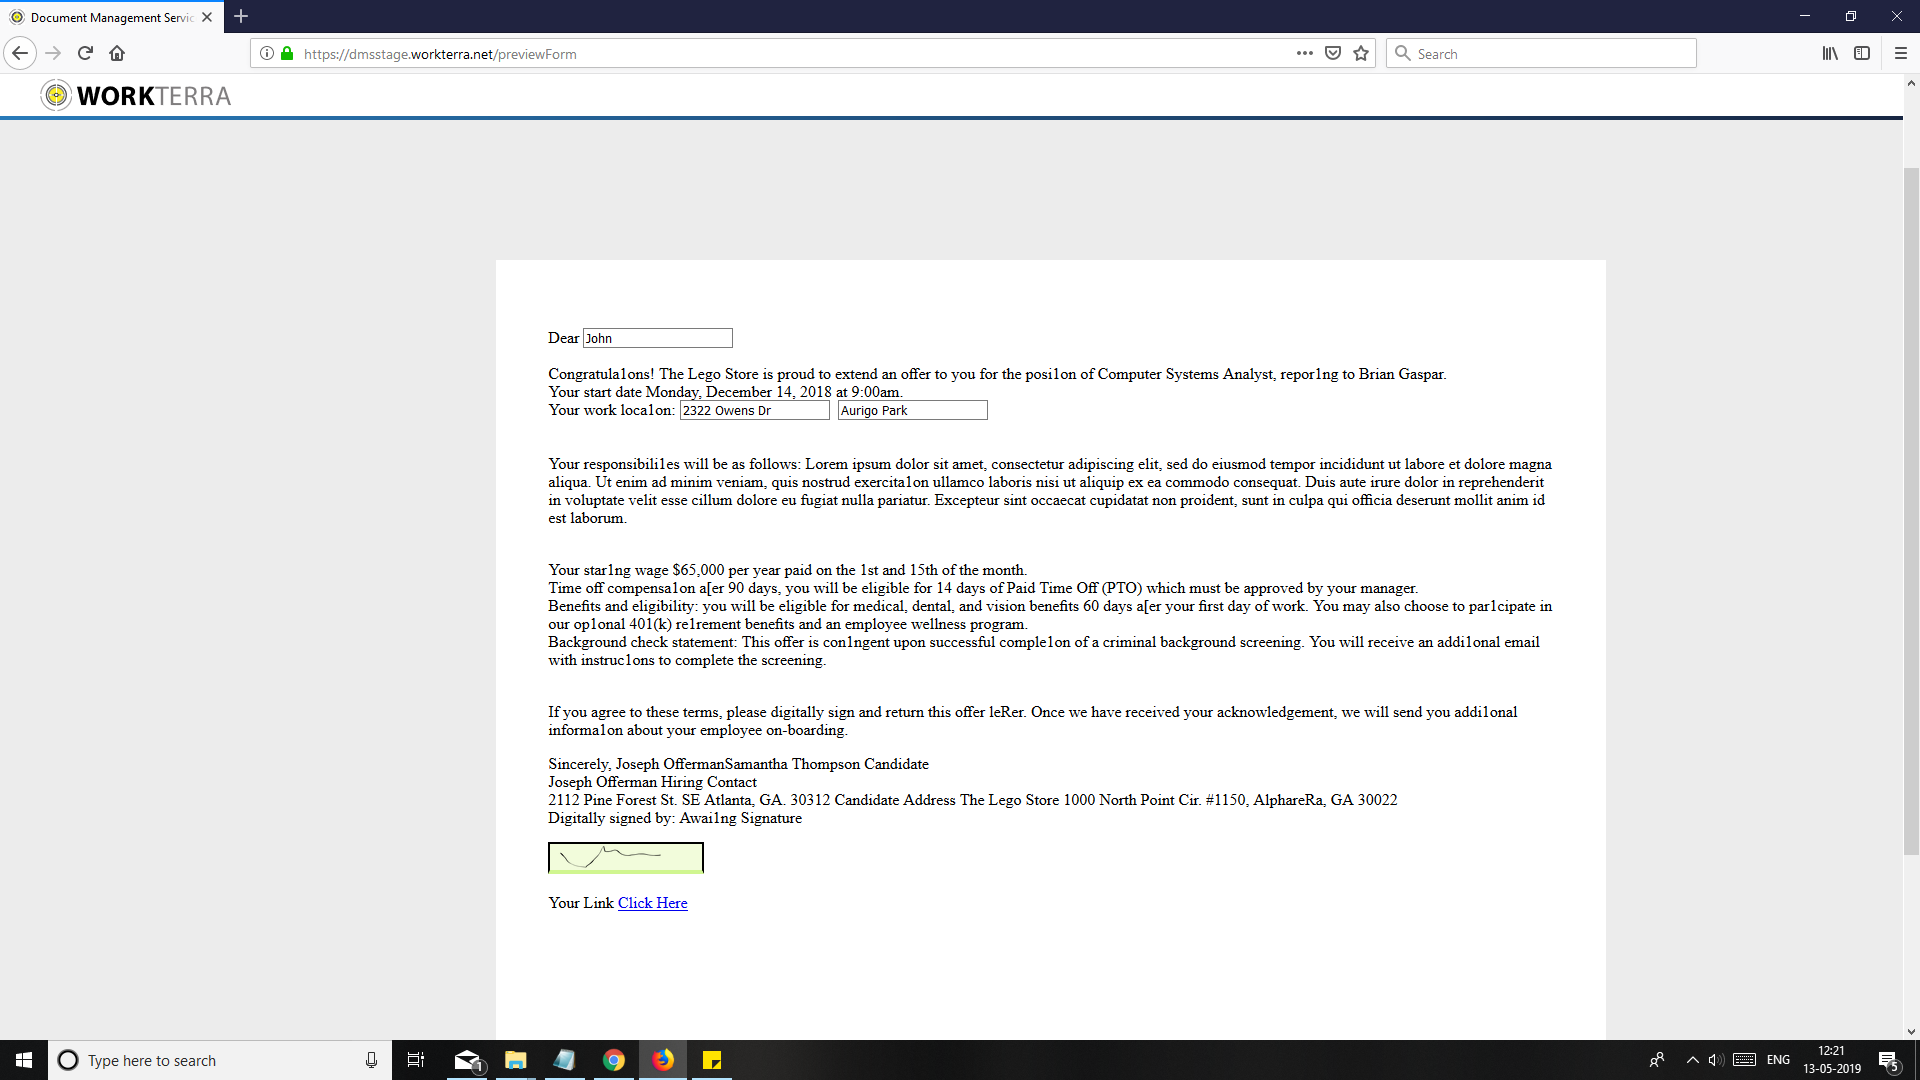Reload the current page
1920x1080 pixels.
click(x=85, y=53)
